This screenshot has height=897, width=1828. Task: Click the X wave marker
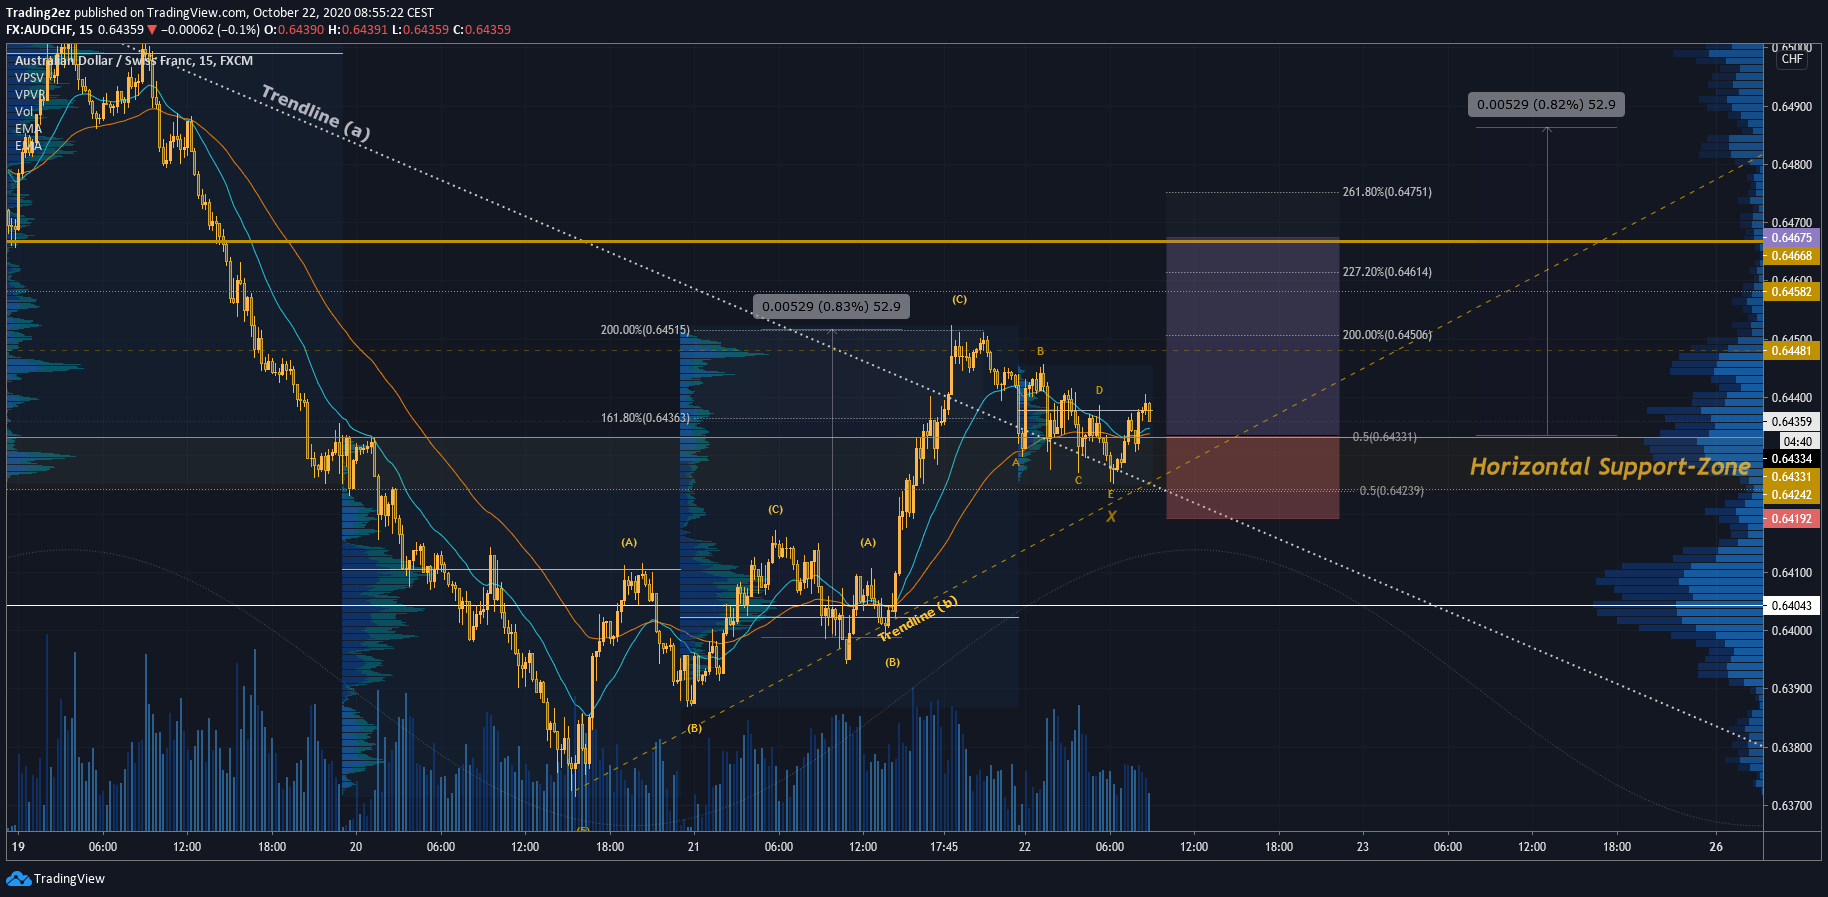point(1111,517)
